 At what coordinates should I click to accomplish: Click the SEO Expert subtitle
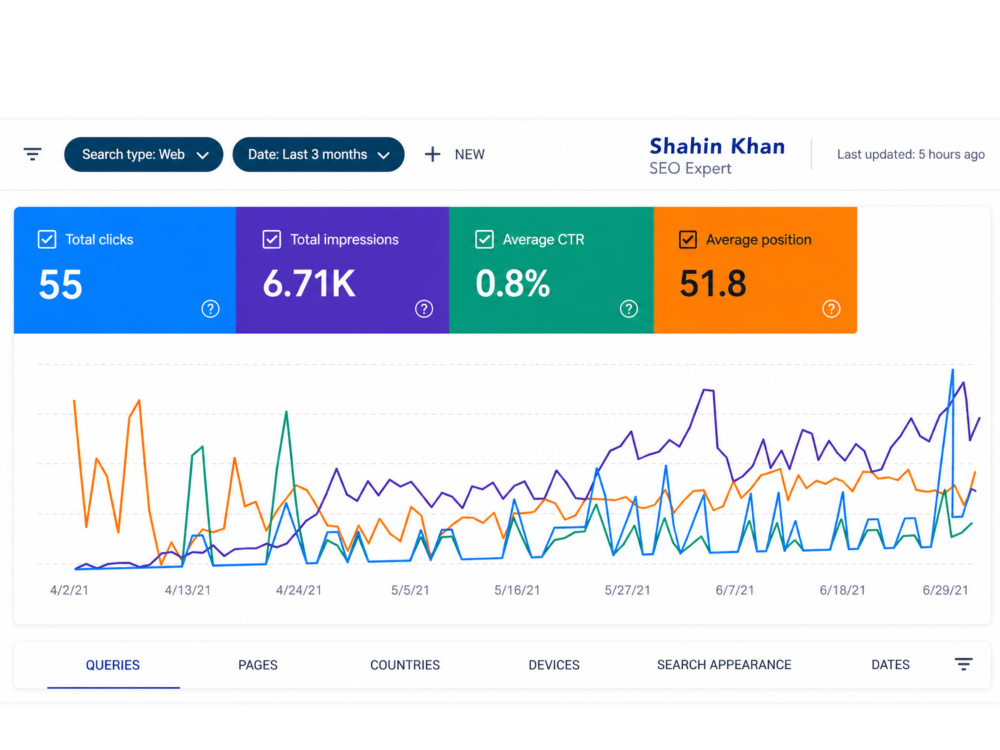[690, 168]
